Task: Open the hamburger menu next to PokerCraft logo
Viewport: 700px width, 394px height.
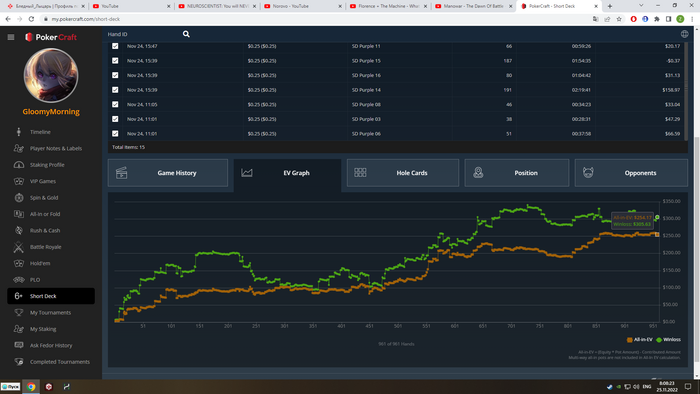Action: (x=11, y=37)
